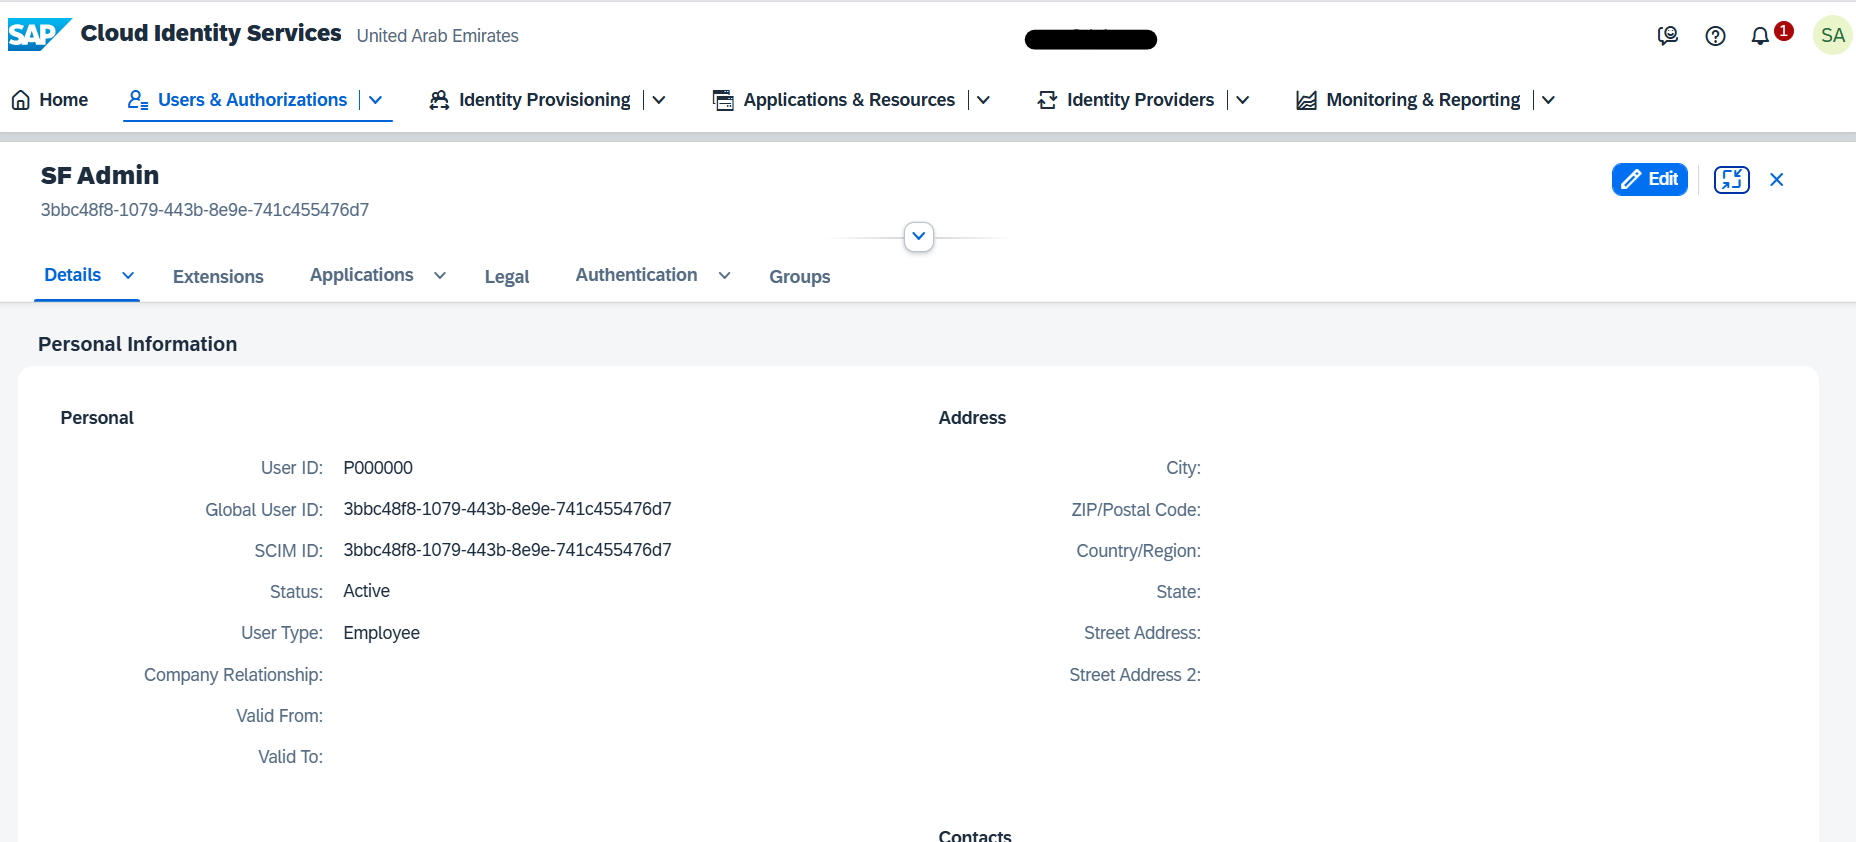Click the SAP logo
Viewport: 1856px width, 842px height.
click(x=39, y=35)
